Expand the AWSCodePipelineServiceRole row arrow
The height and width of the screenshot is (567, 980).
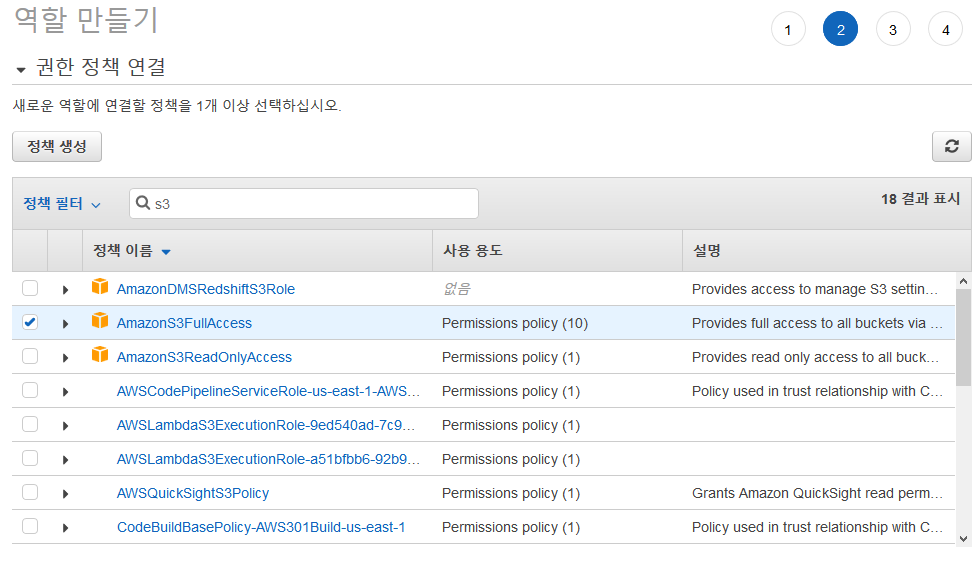(x=65, y=392)
